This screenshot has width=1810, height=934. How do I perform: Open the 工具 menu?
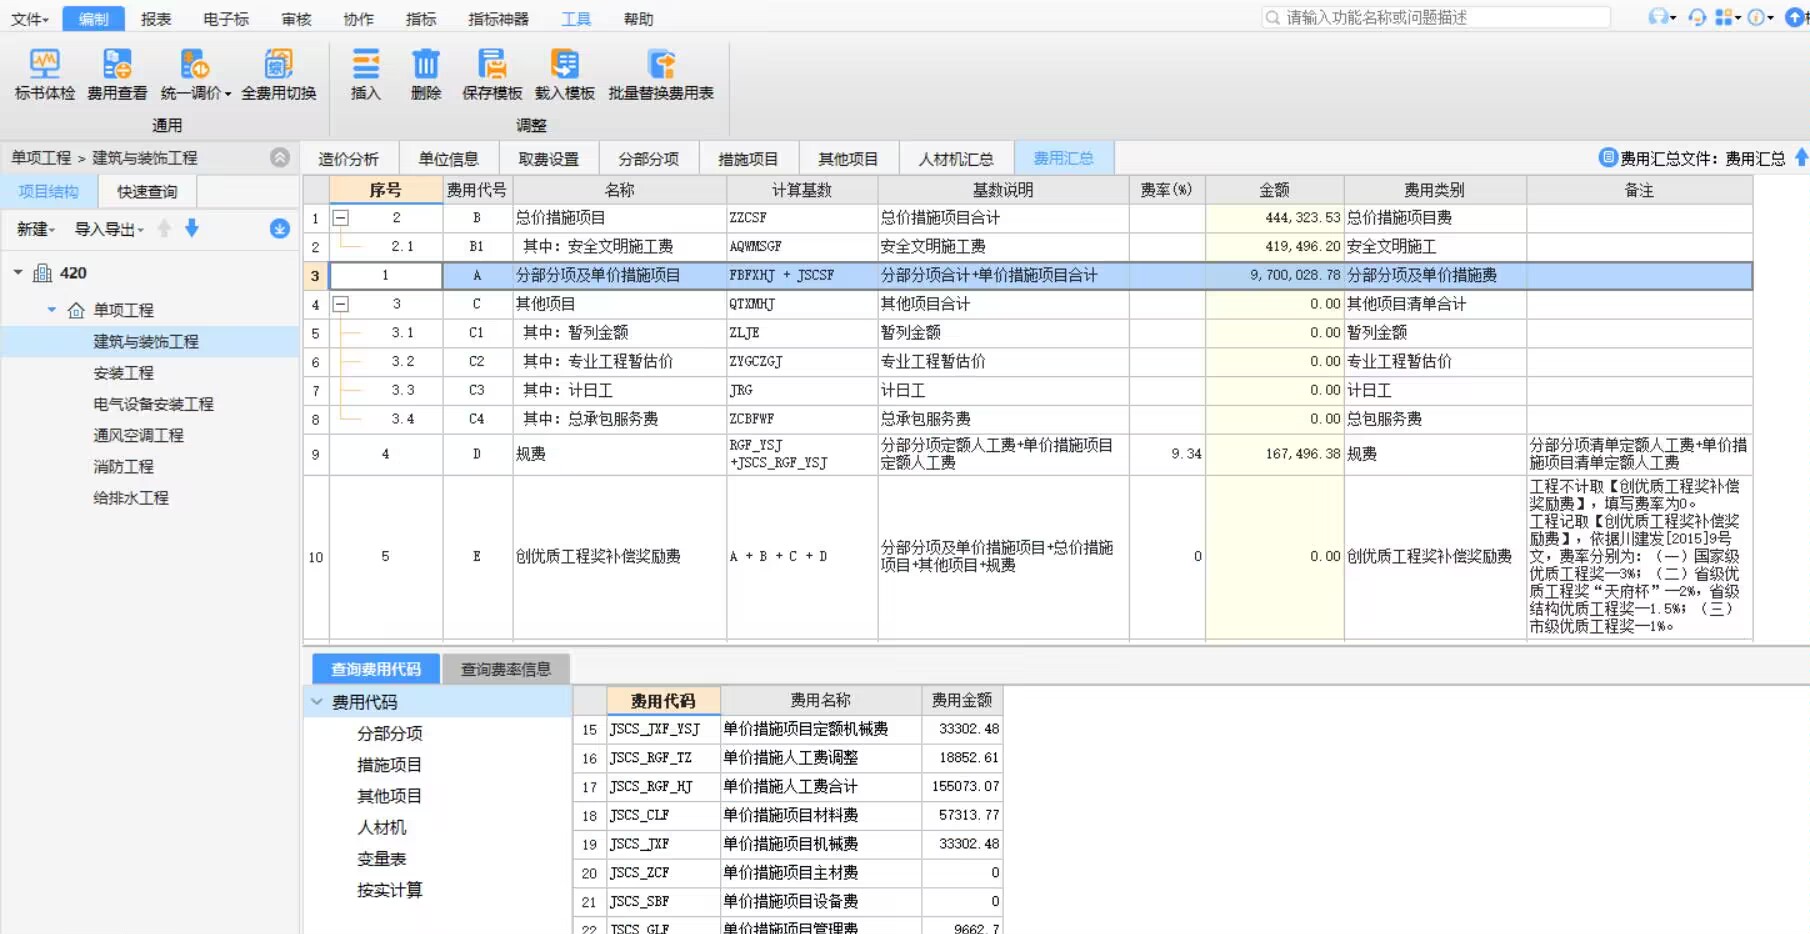tap(576, 19)
